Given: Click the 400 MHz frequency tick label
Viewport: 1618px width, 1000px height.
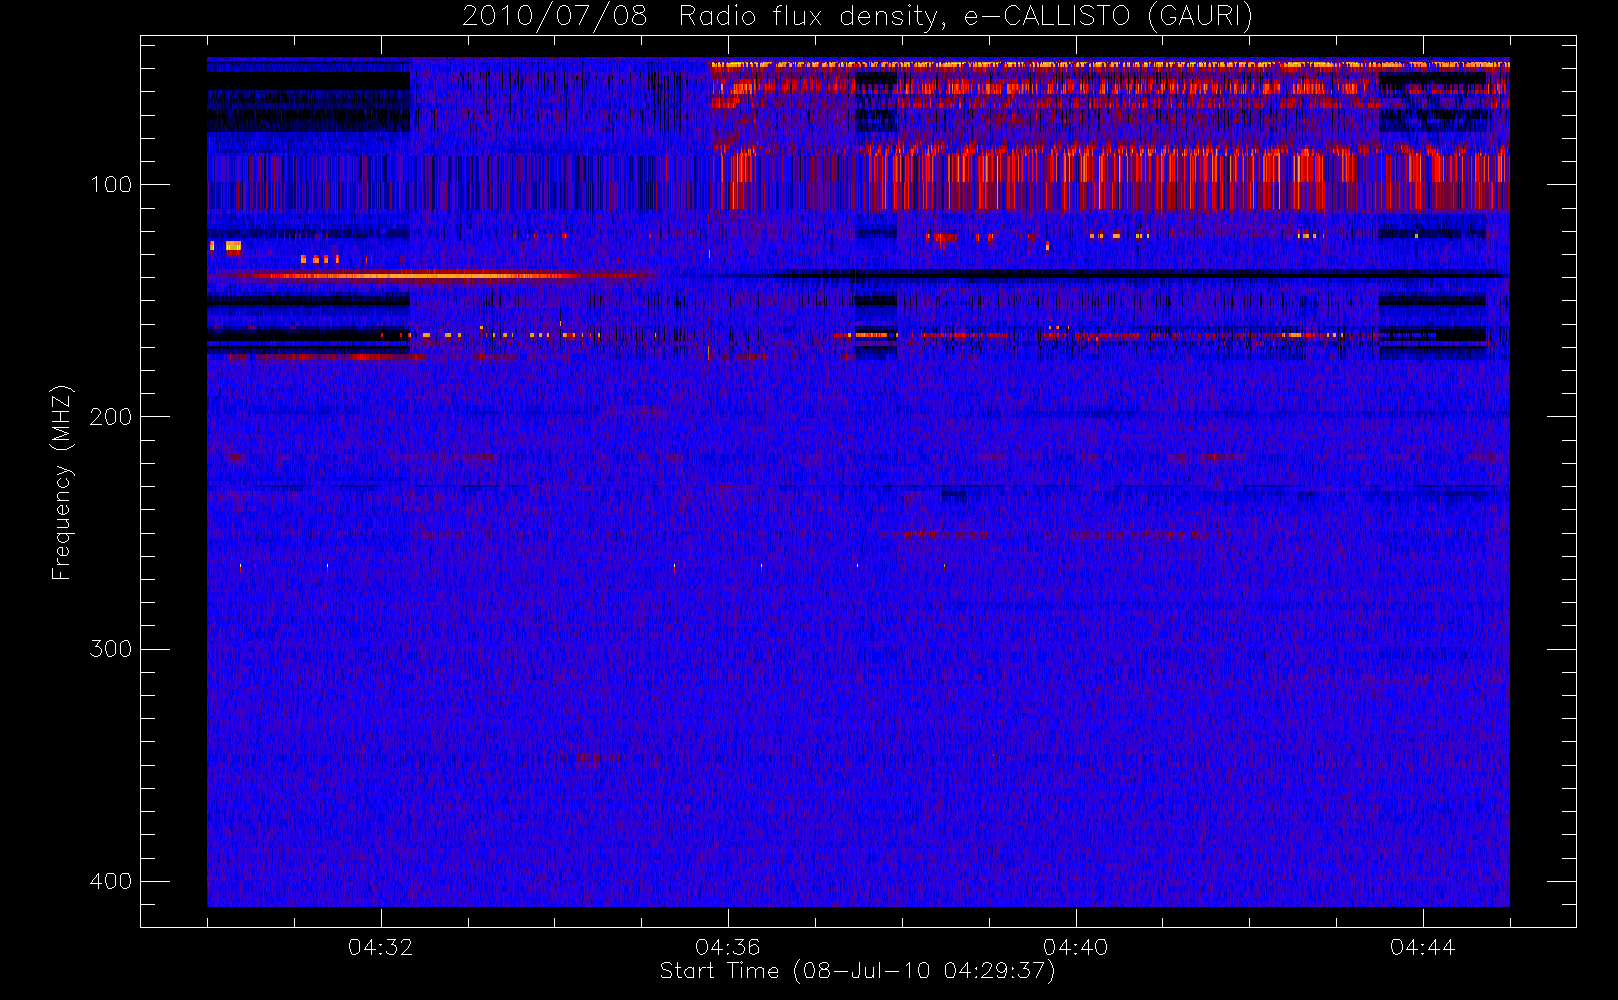Looking at the screenshot, I should [x=110, y=881].
